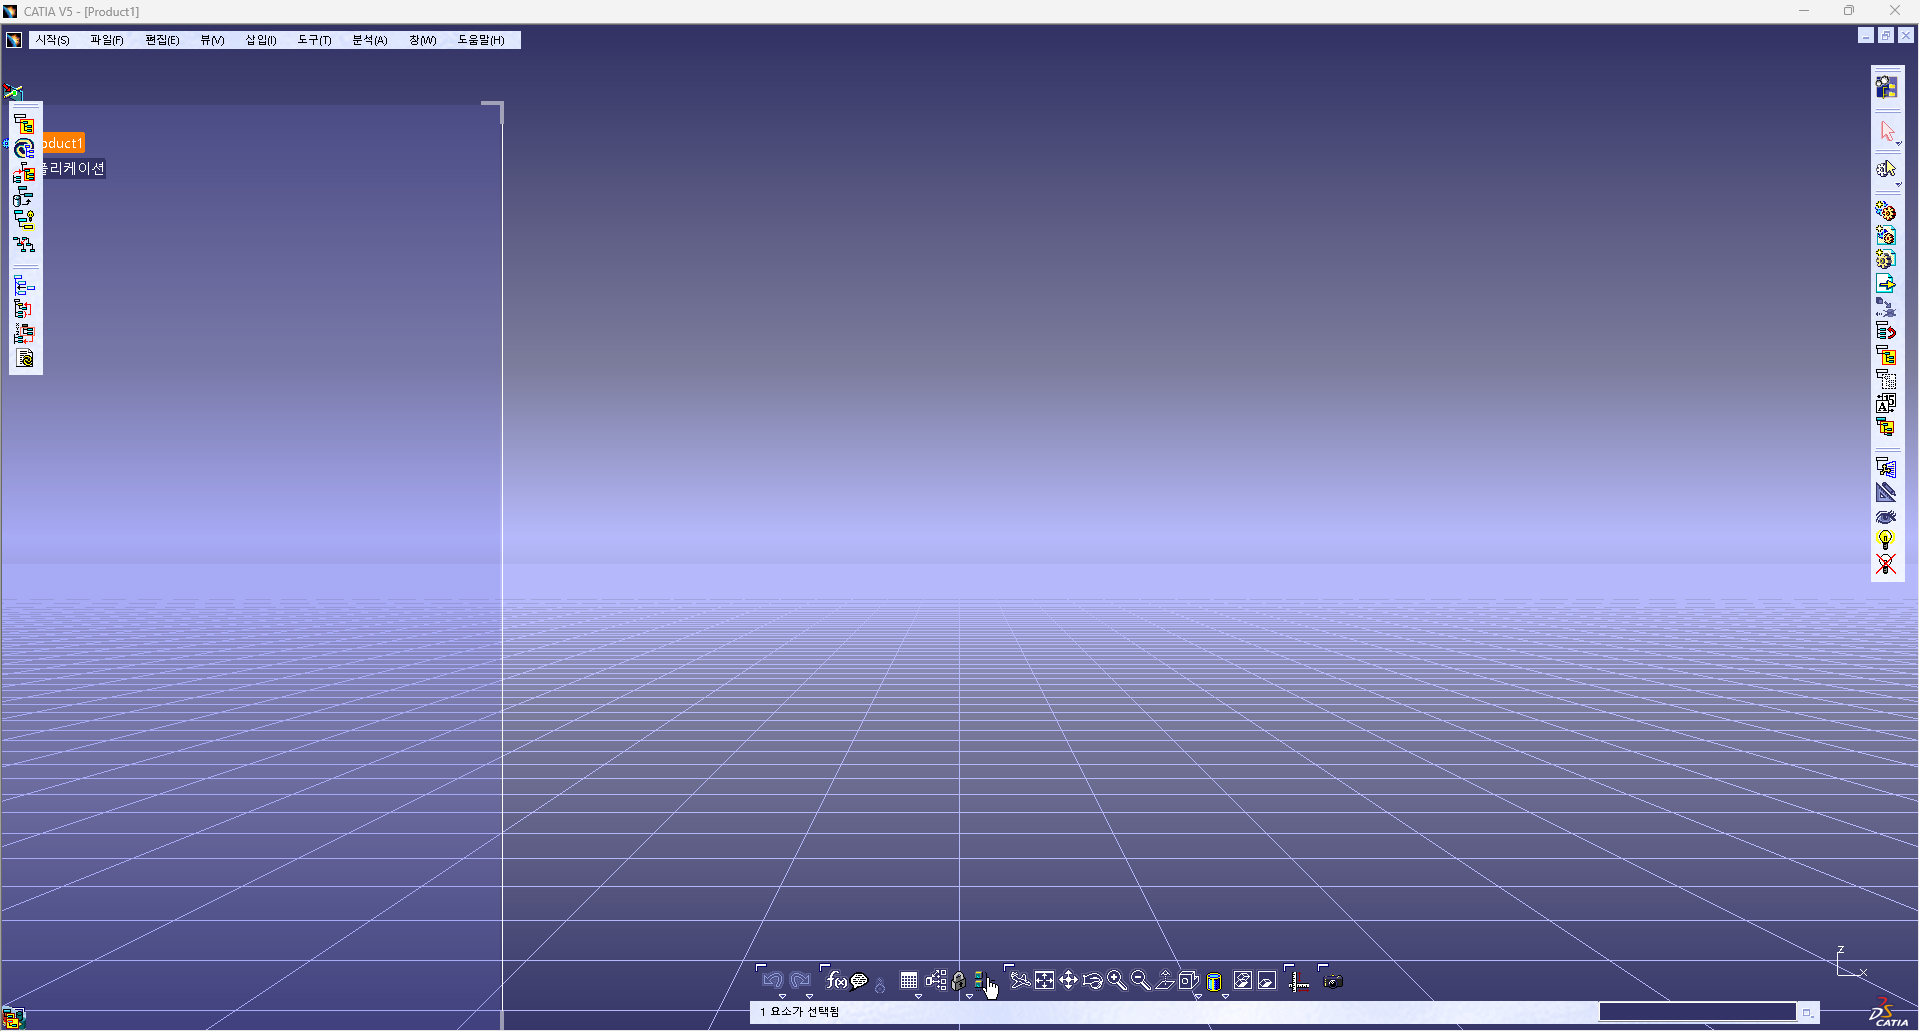Open the 도움말(H) menu
The height and width of the screenshot is (1032, 1920).
(x=481, y=40)
